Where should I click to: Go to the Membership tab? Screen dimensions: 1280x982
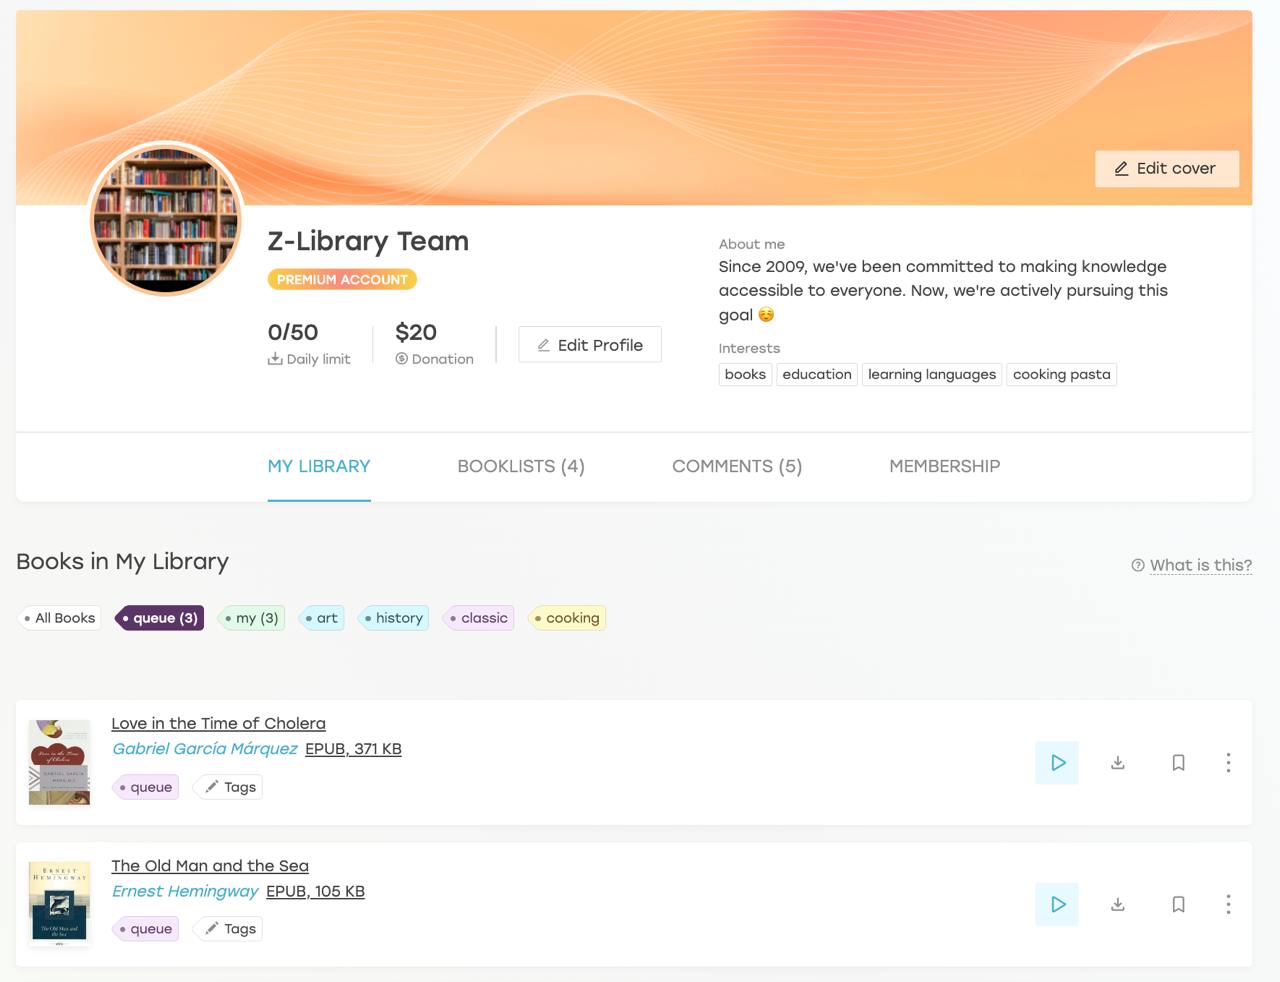tap(944, 466)
